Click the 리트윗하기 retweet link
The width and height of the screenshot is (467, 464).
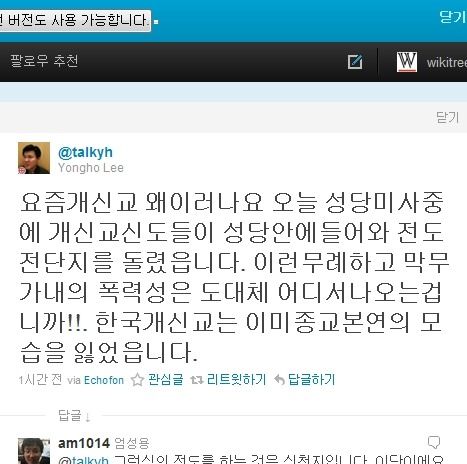236,379
